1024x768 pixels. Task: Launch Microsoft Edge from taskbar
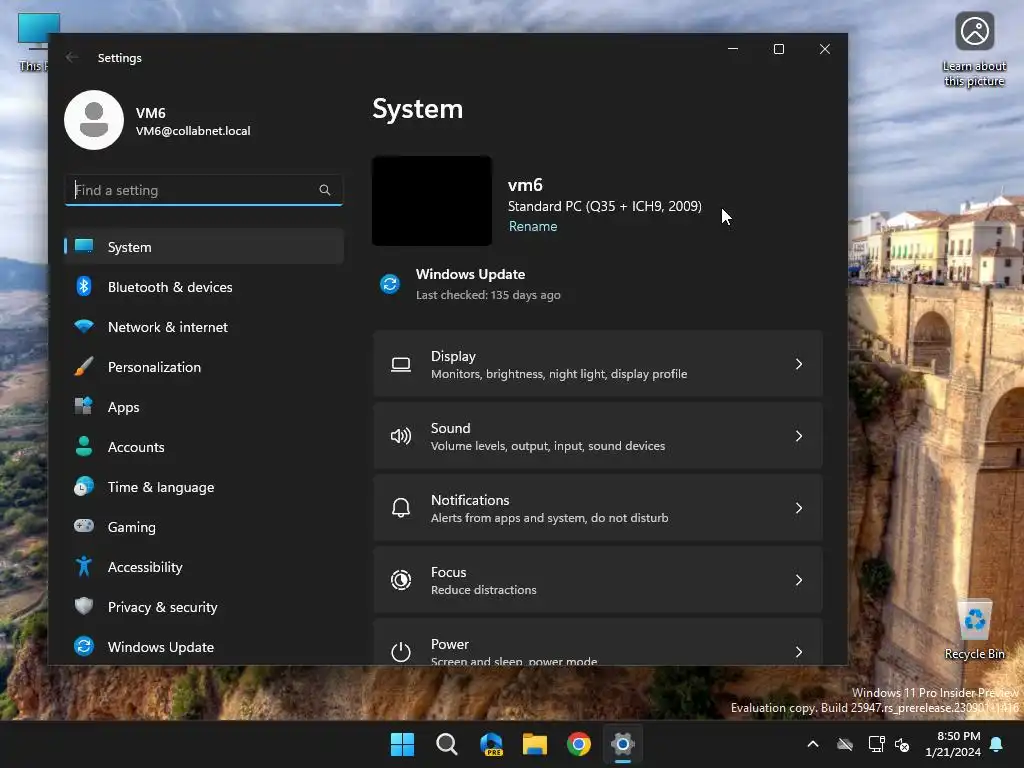(491, 744)
